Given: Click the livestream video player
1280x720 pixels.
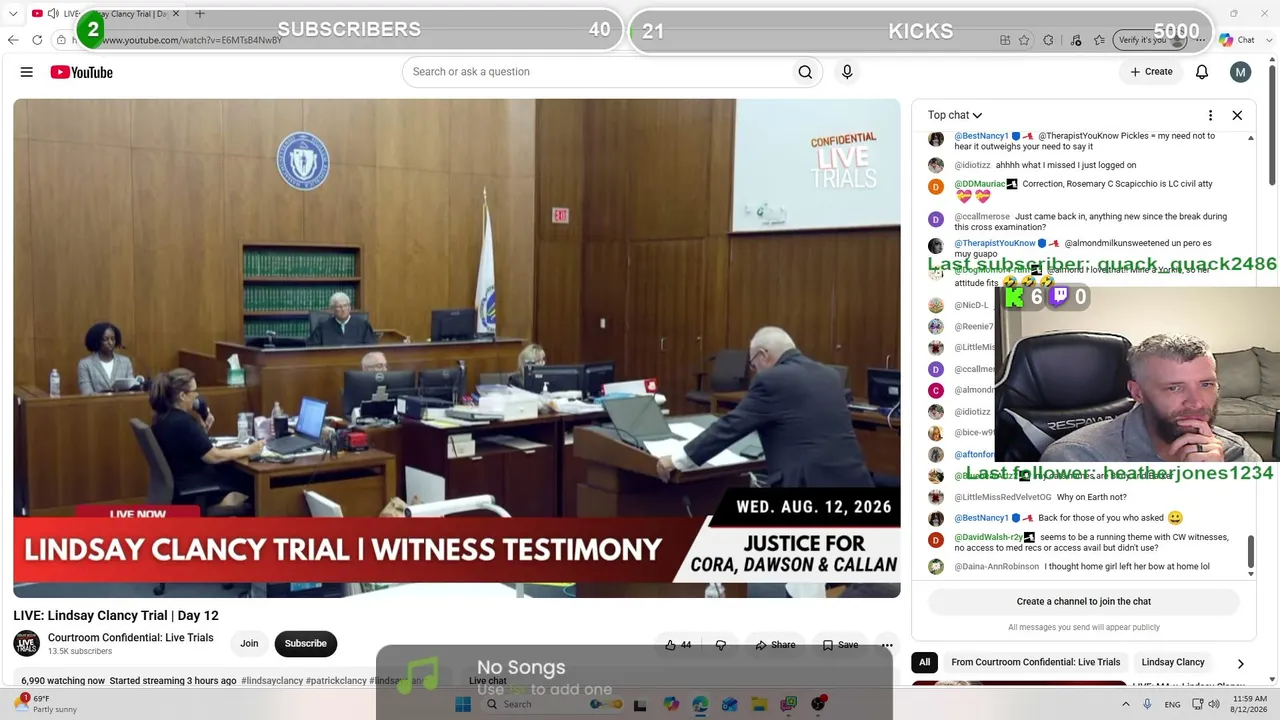Looking at the screenshot, I should 457,348.
